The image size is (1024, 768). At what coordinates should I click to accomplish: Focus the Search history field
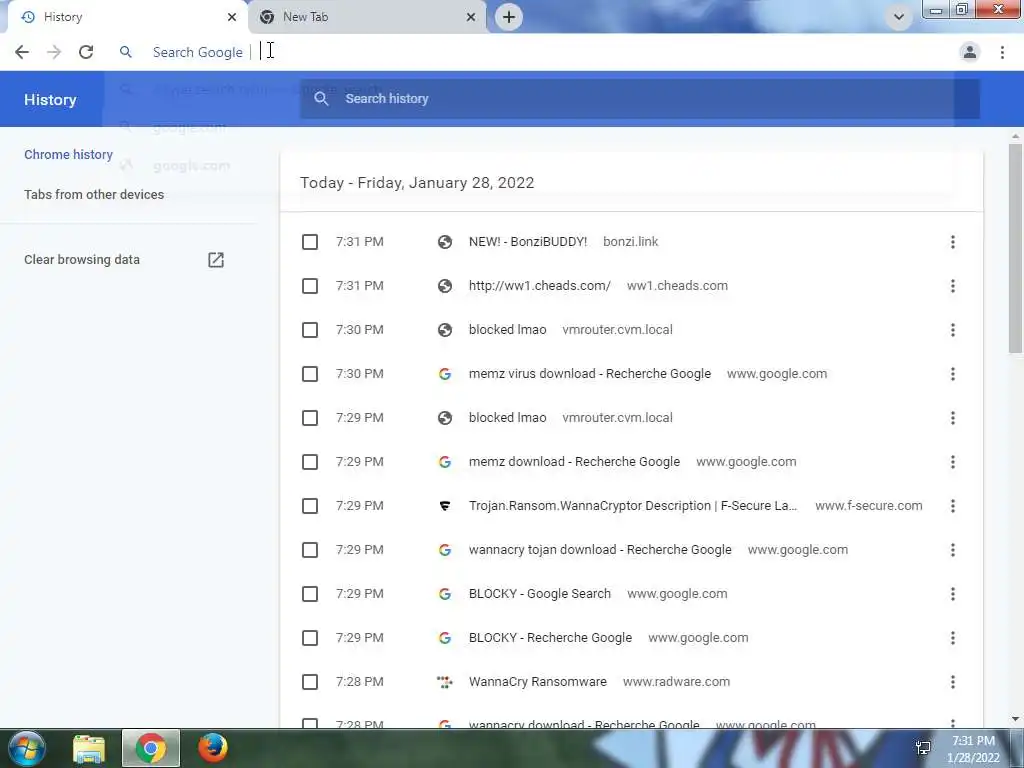tap(639, 99)
